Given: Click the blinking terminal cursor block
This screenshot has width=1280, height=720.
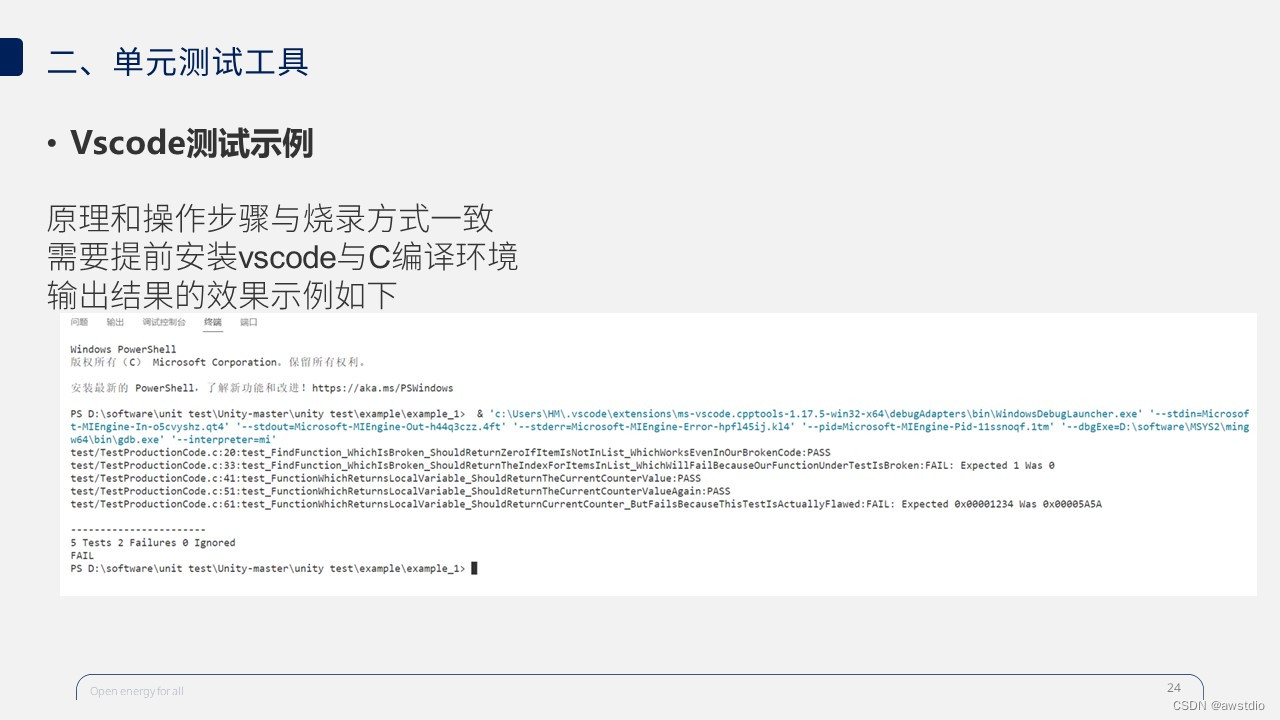Looking at the screenshot, I should pos(475,568).
